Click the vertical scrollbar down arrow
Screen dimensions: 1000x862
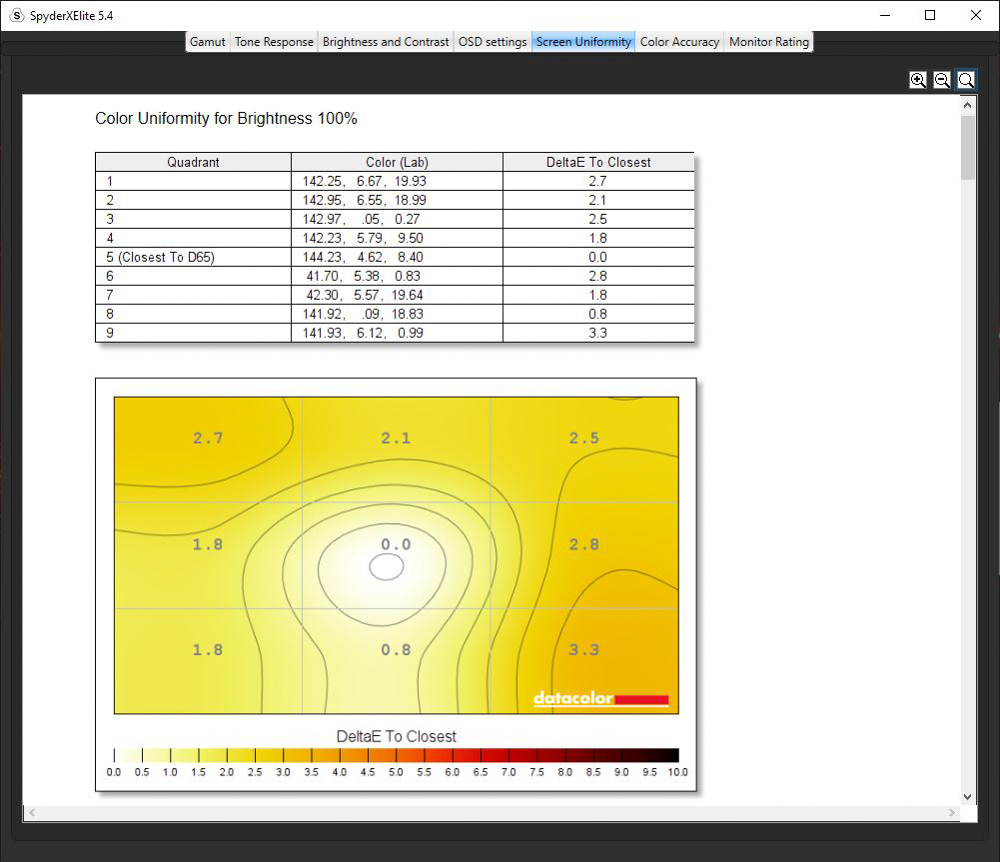point(967,796)
